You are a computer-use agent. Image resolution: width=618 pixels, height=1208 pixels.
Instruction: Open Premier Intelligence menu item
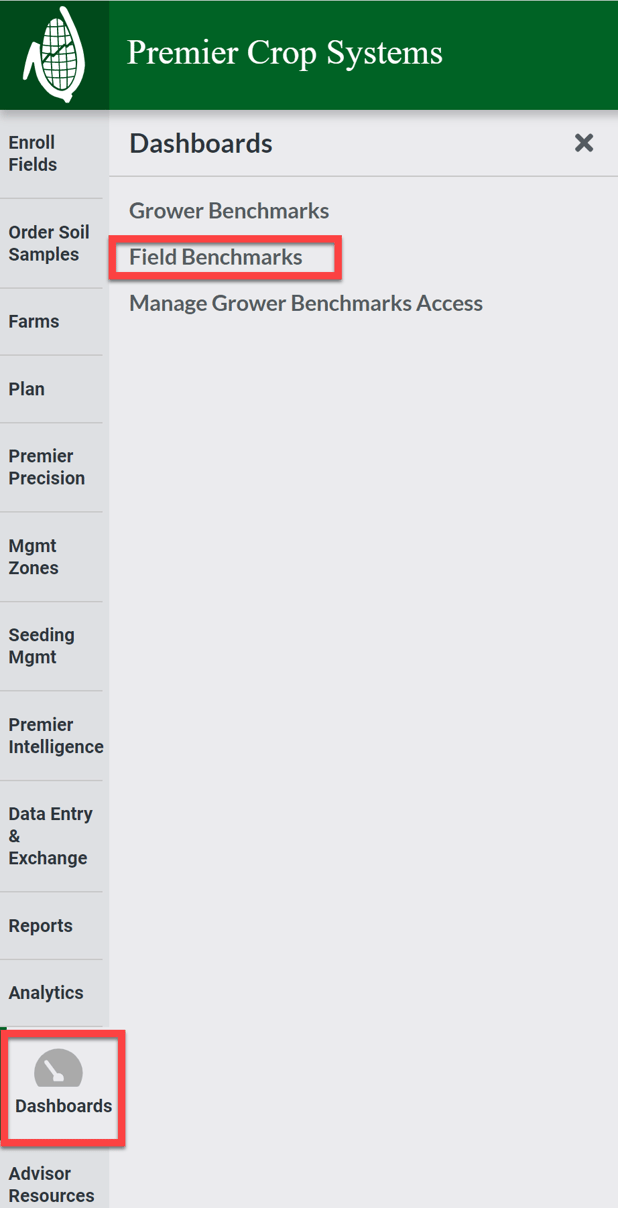click(x=56, y=736)
